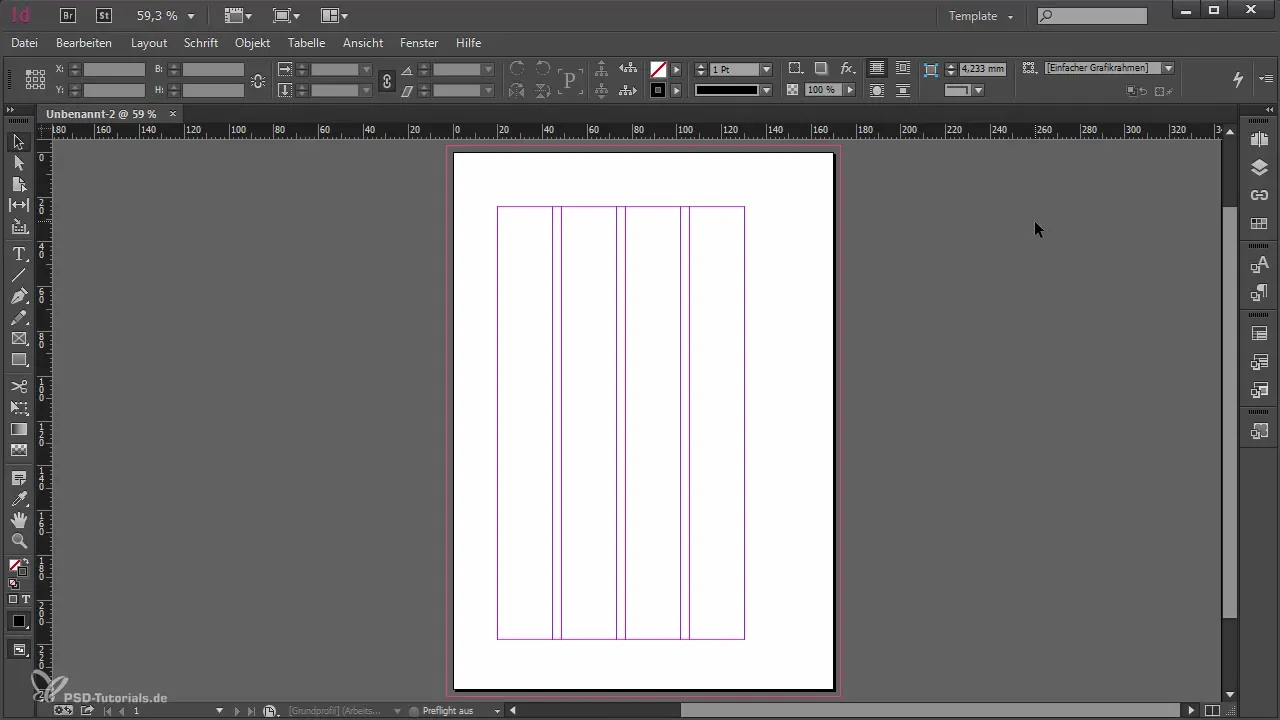Screen dimensions: 1280x720
Task: Select the Page tool
Action: pyautogui.click(x=19, y=184)
